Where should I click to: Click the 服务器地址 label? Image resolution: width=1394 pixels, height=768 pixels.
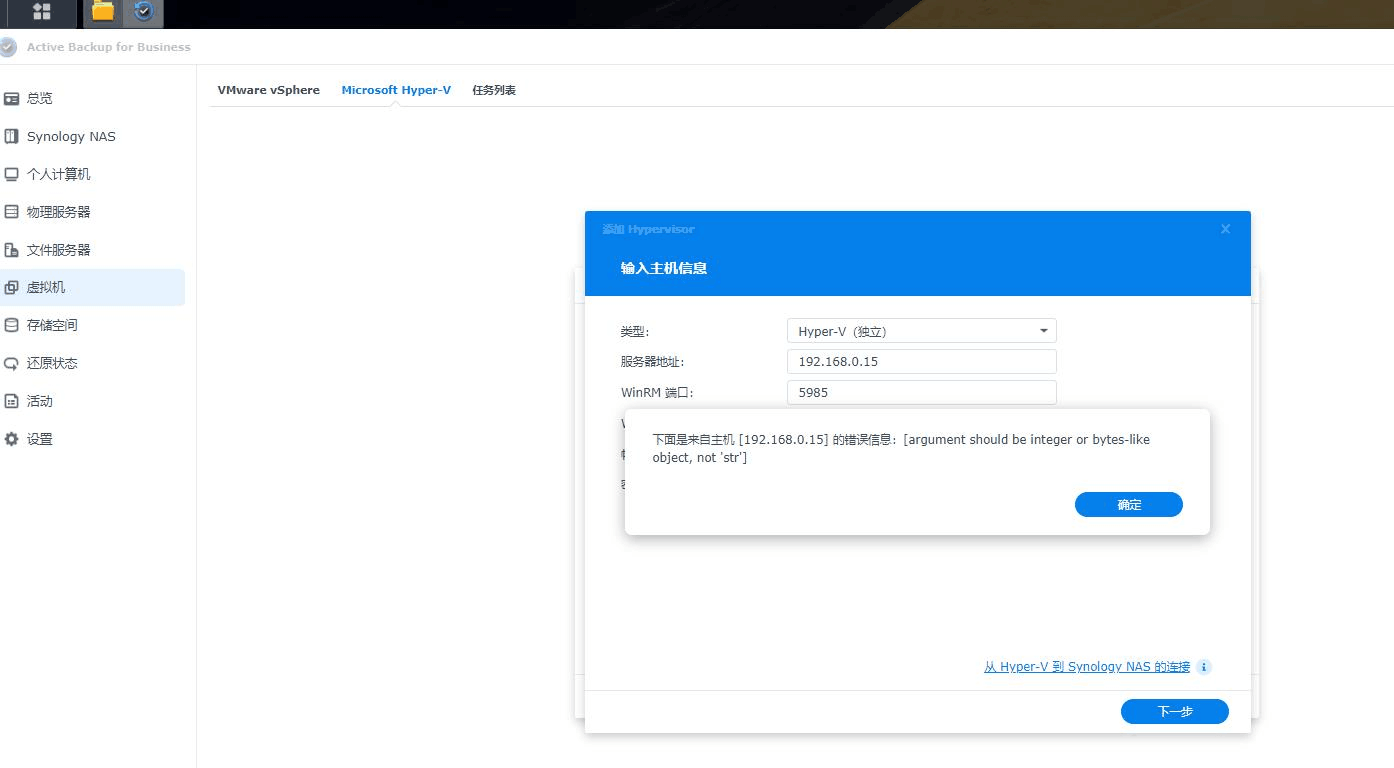(x=652, y=362)
